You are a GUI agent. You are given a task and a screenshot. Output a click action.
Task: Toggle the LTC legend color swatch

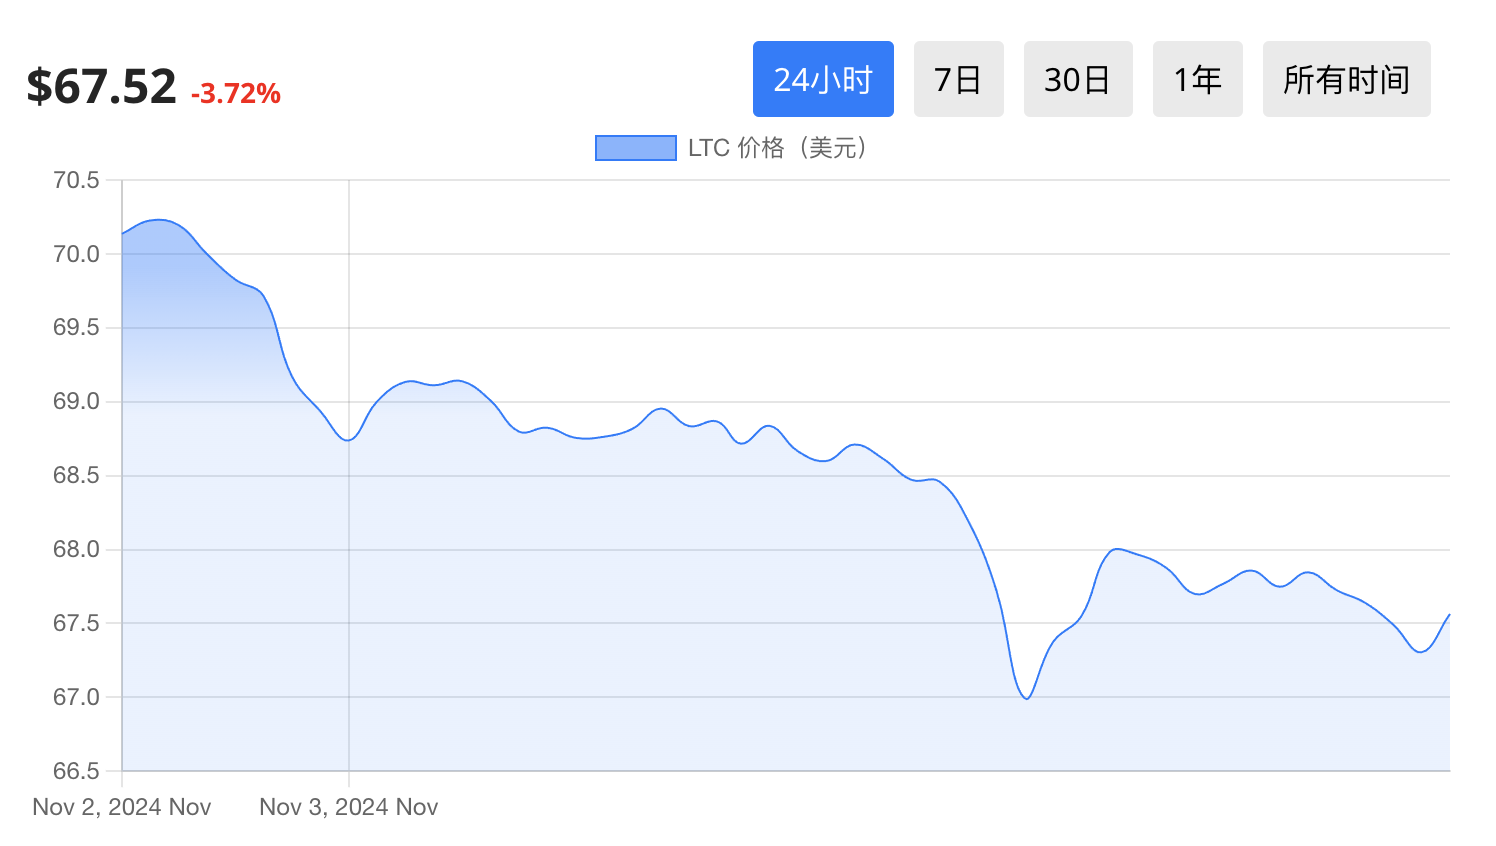(x=635, y=148)
